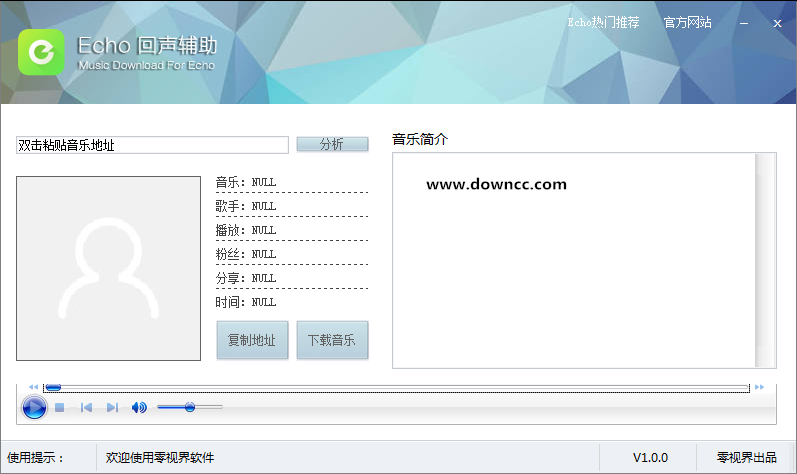The height and width of the screenshot is (474, 797).
Task: Skip to the previous track
Action: 86,407
